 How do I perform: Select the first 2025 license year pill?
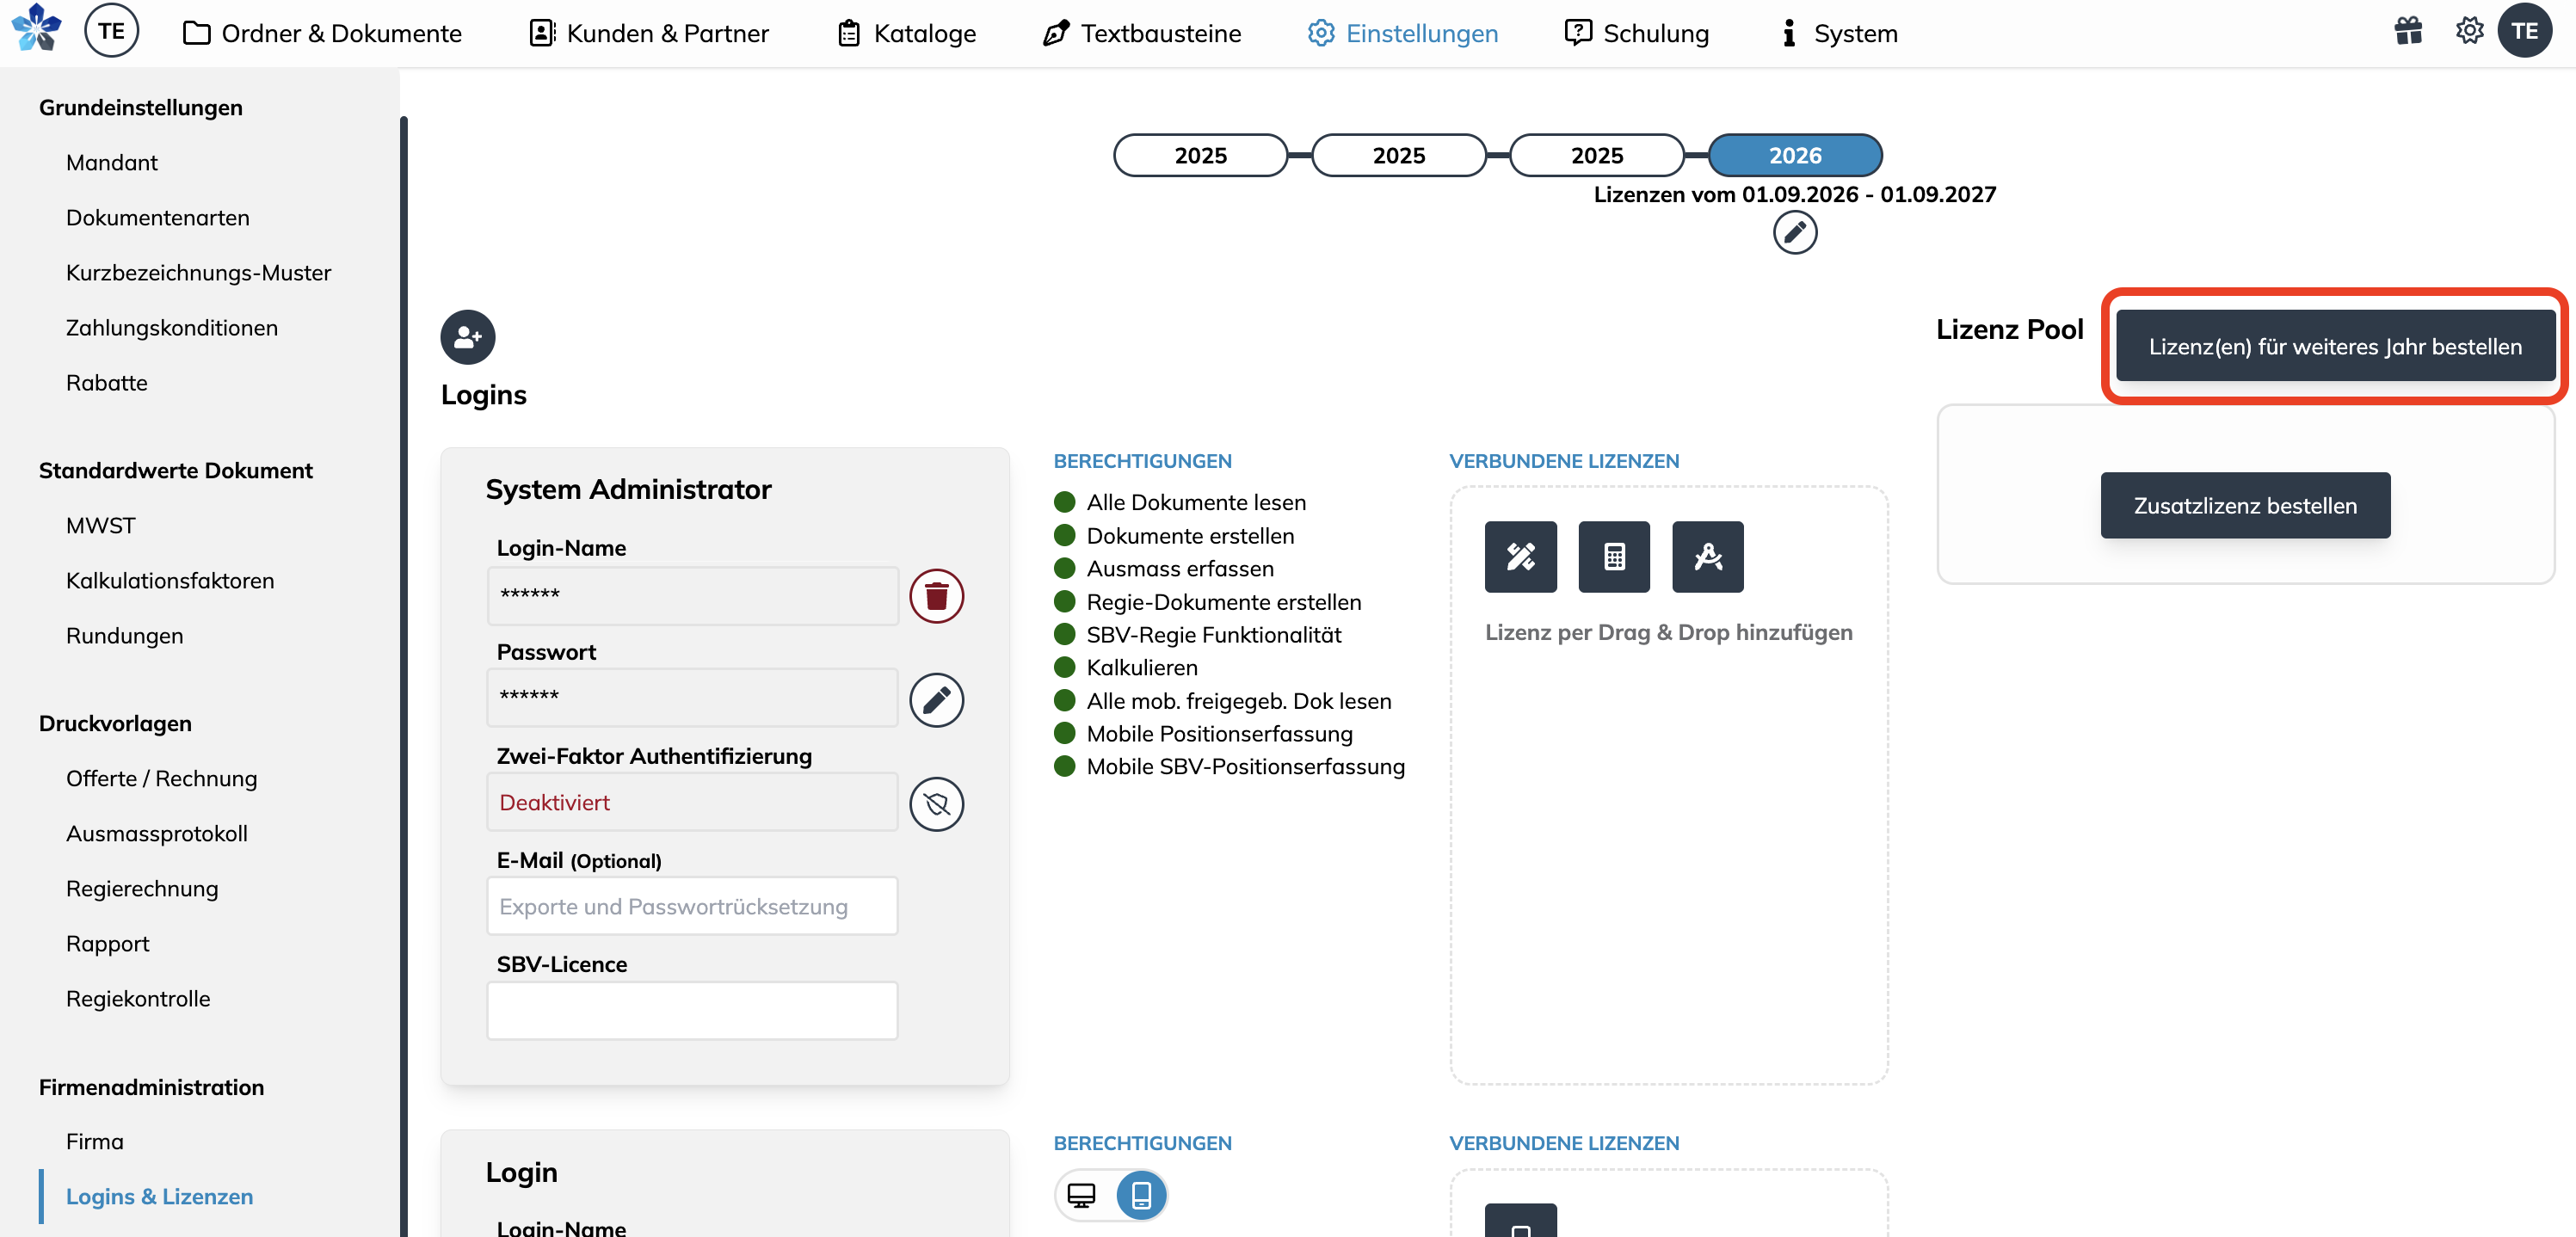click(1200, 155)
